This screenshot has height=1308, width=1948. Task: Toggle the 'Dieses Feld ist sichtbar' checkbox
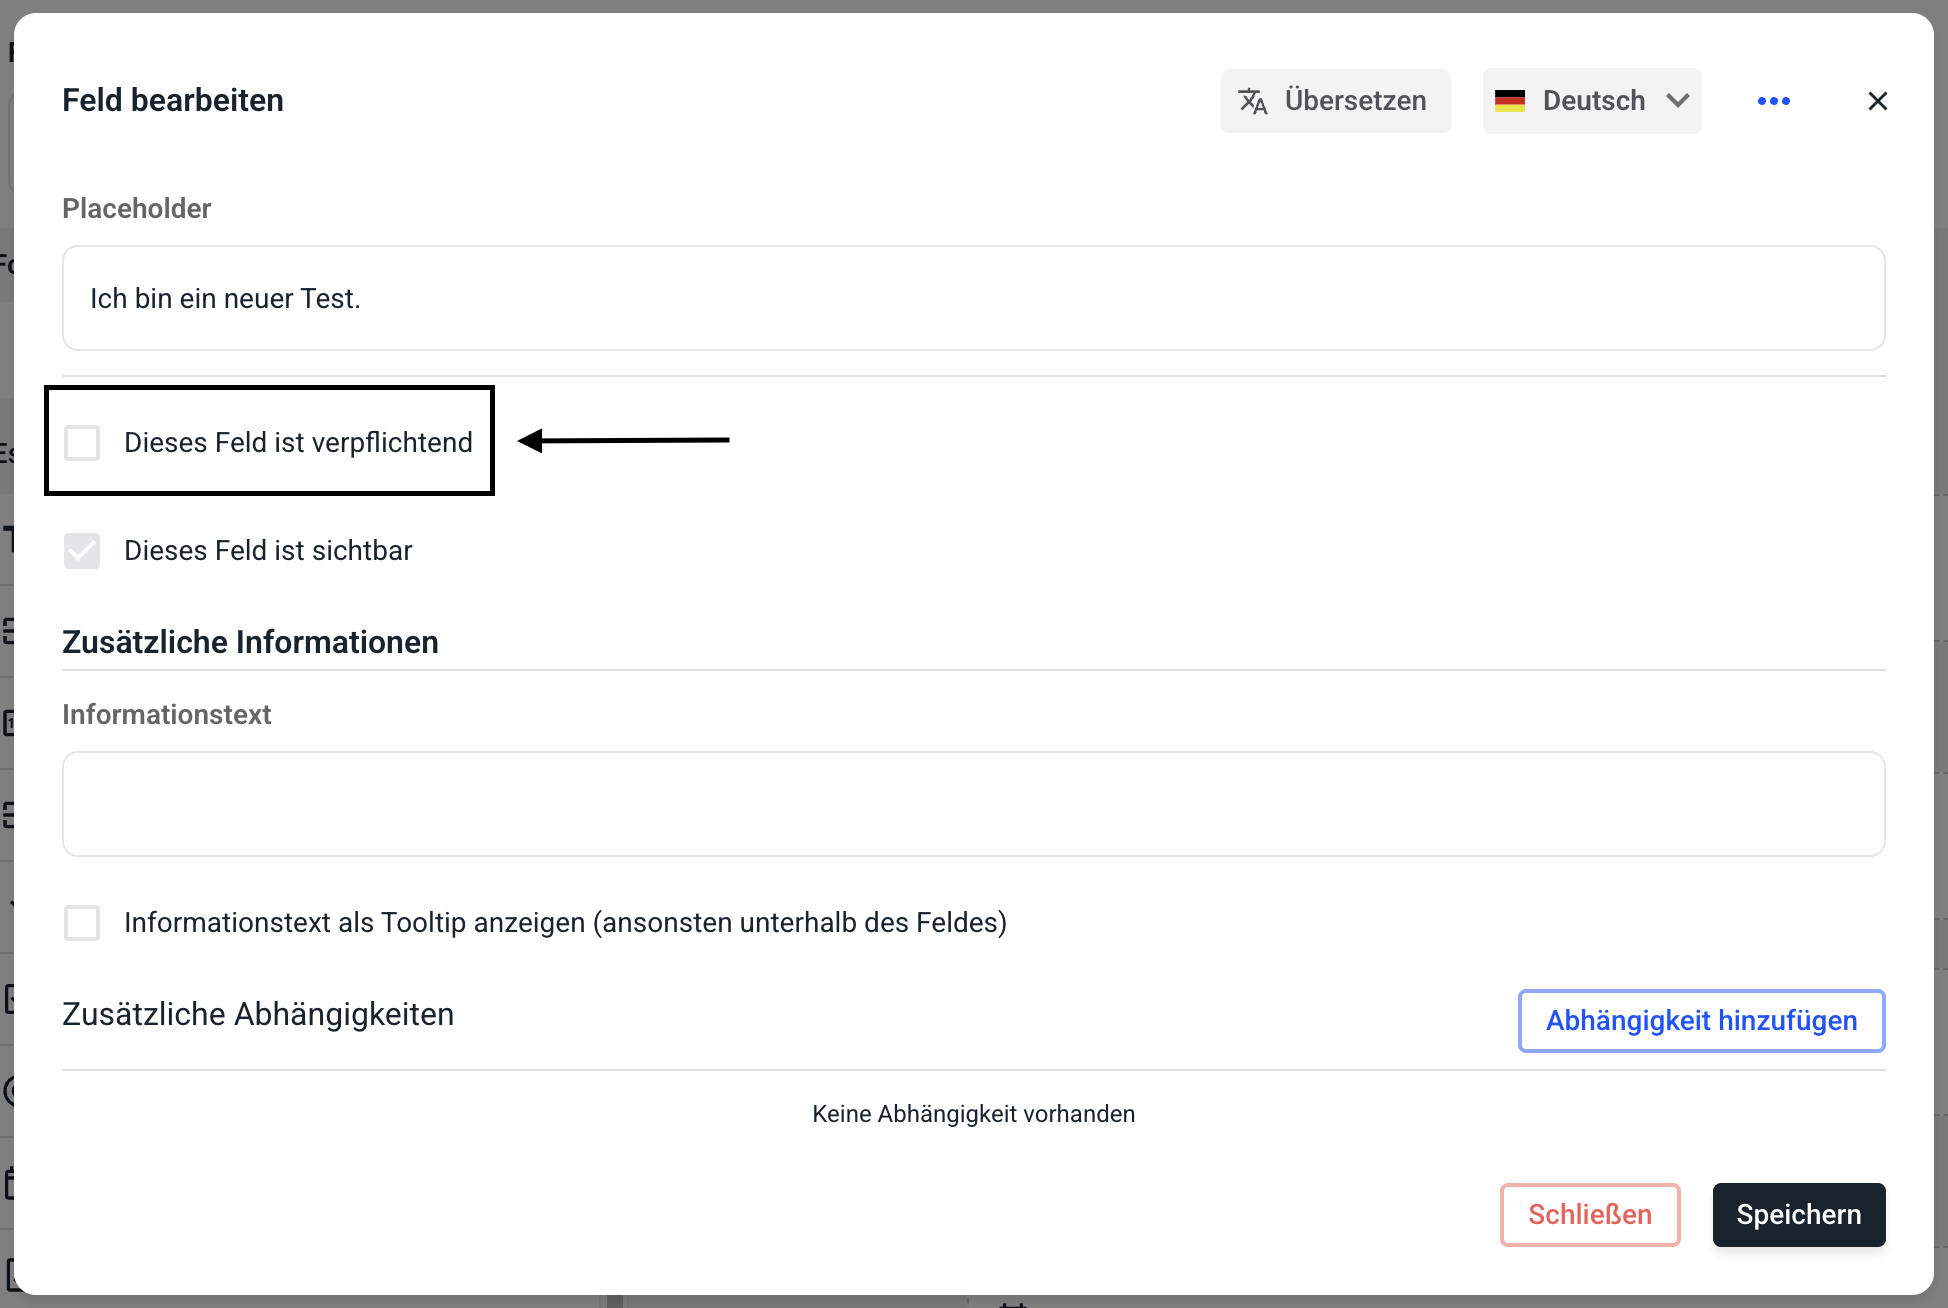(82, 550)
